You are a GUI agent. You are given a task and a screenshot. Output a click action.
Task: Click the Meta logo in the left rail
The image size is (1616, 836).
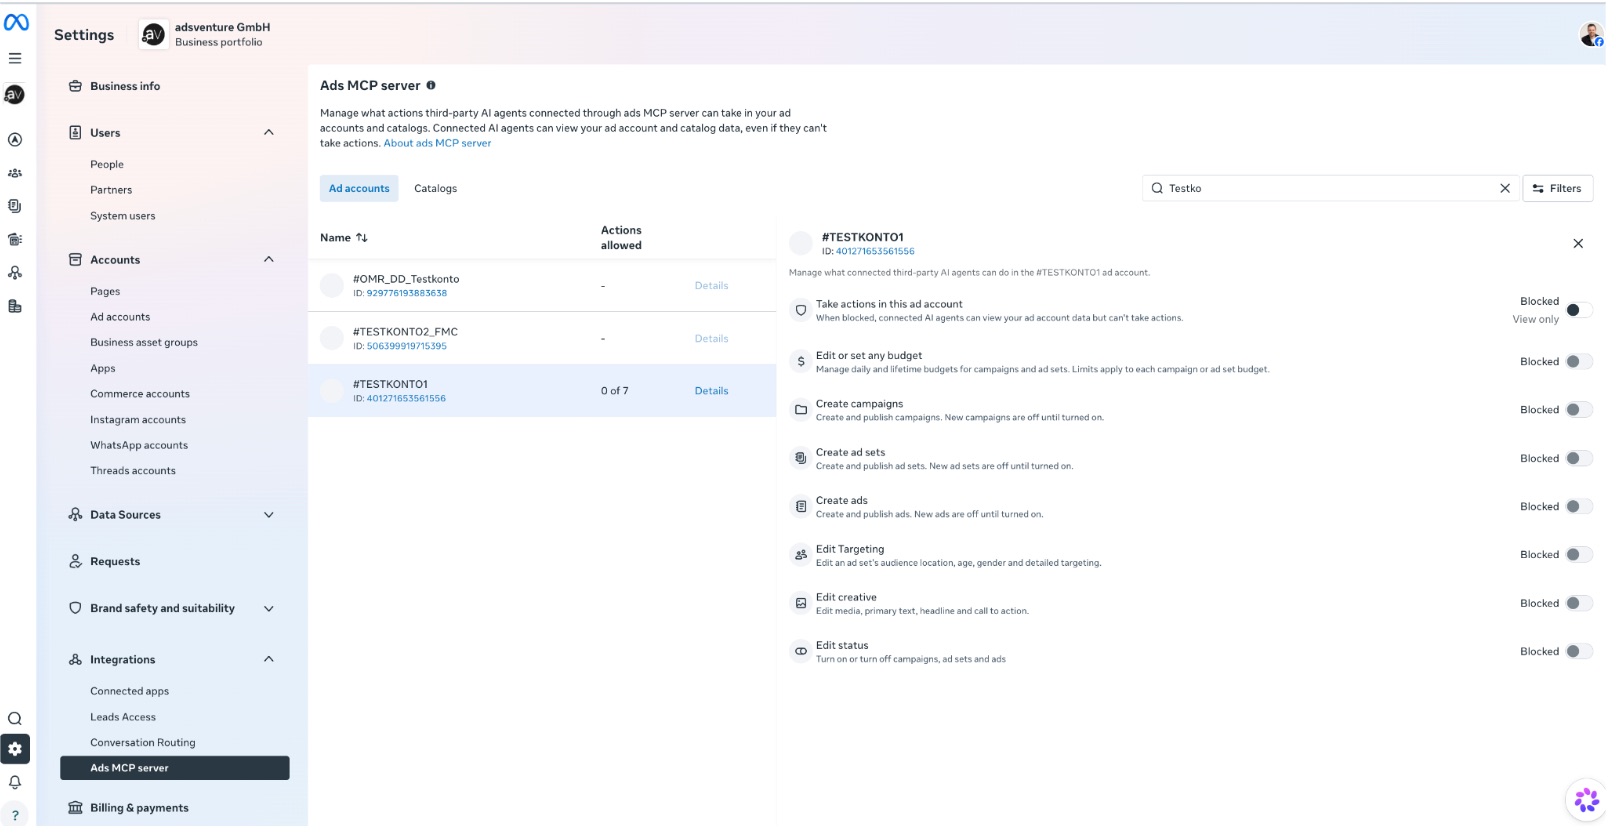(16, 22)
